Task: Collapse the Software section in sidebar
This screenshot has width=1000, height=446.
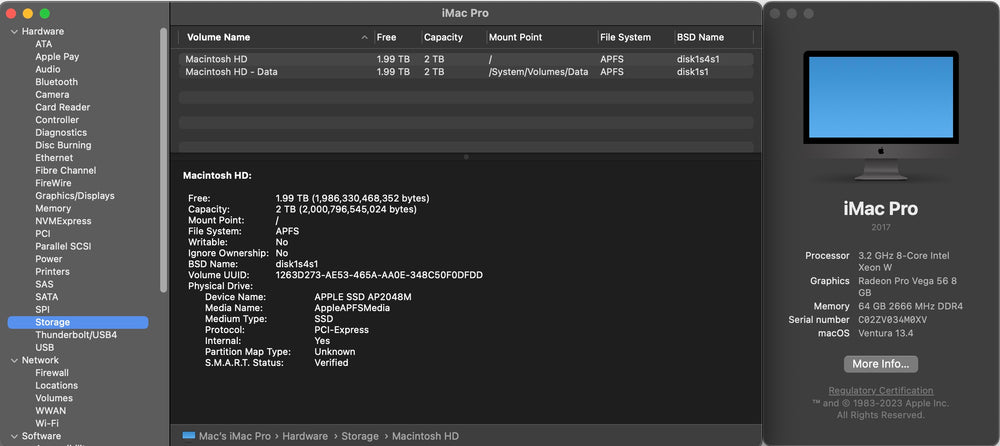Action: 14,436
